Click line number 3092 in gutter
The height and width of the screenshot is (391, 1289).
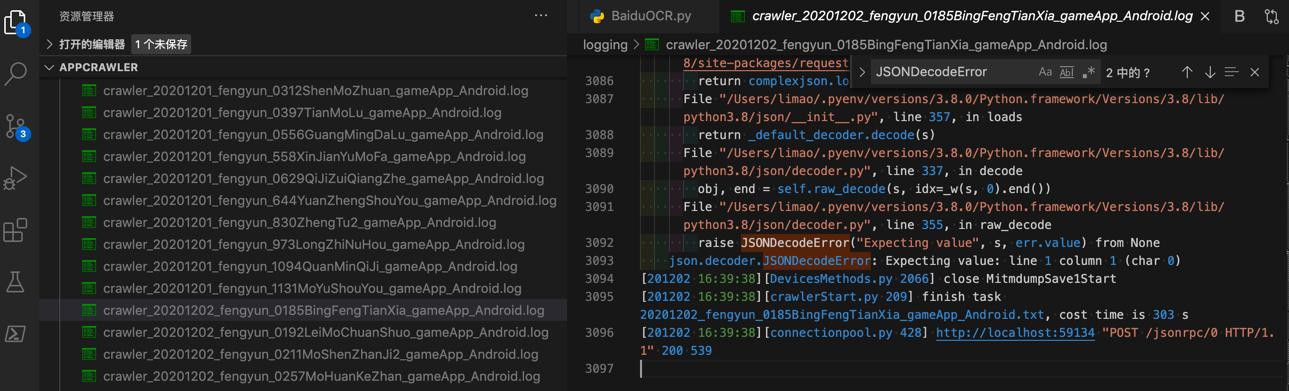click(599, 243)
